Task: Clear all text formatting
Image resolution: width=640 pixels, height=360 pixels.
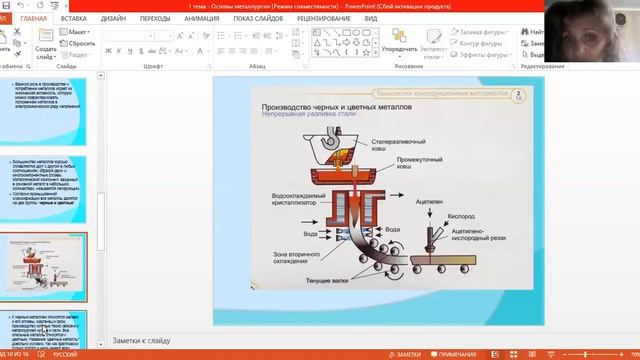Action: pos(206,36)
